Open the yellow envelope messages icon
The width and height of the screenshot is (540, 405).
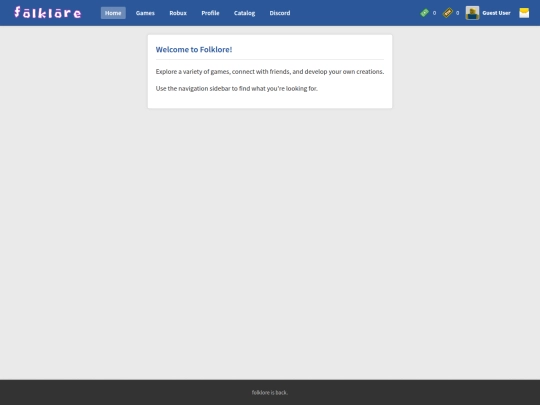coord(524,13)
